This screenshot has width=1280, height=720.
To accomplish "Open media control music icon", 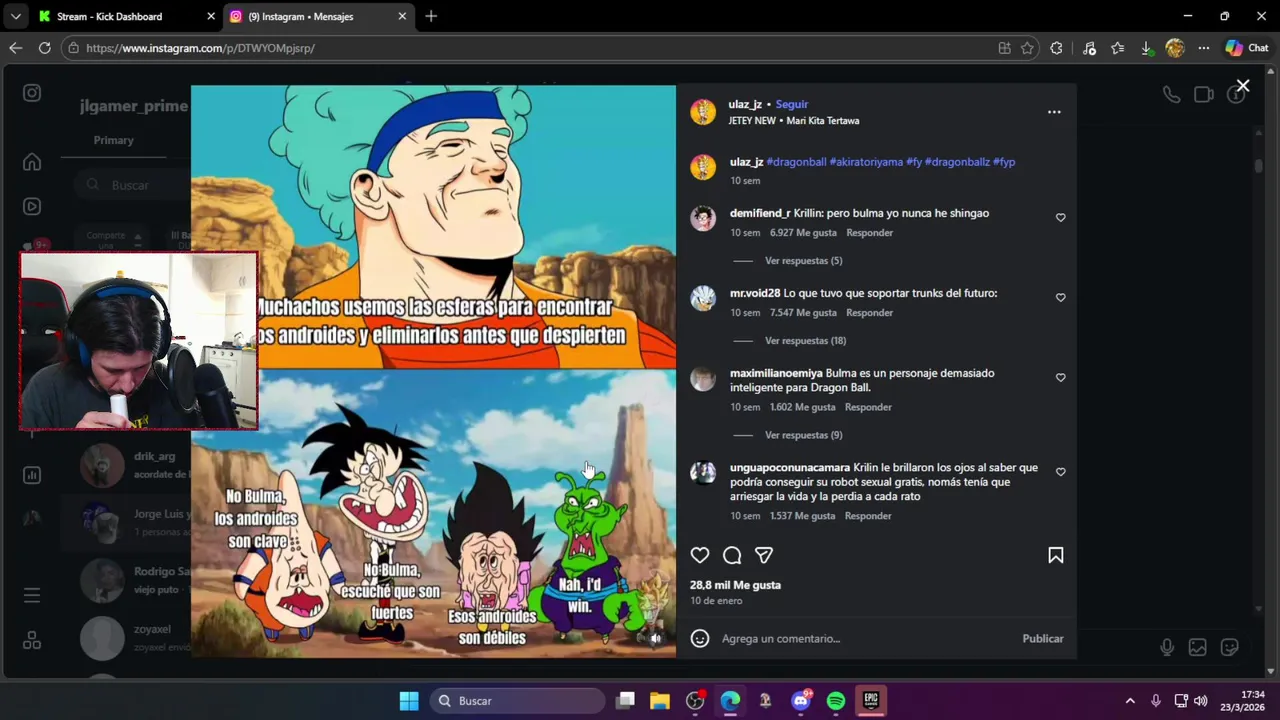I will pyautogui.click(x=1089, y=48).
